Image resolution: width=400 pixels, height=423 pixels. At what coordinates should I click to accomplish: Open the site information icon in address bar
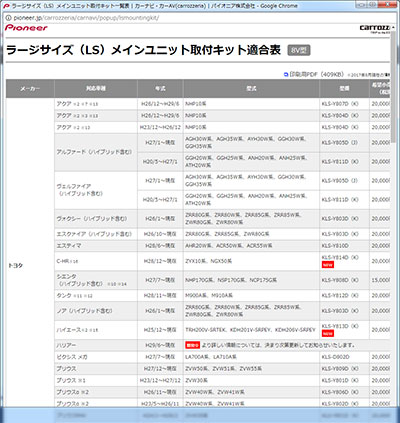click(x=8, y=18)
